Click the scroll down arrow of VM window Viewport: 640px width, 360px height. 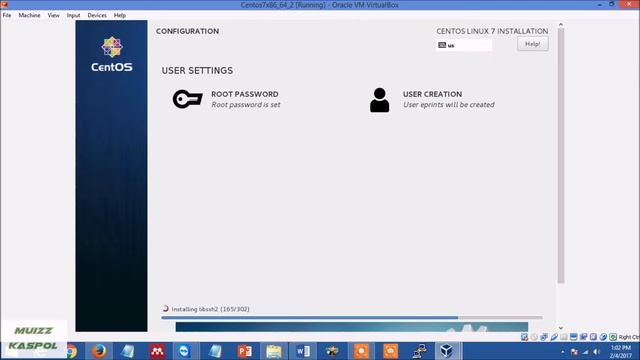pyautogui.click(x=561, y=328)
